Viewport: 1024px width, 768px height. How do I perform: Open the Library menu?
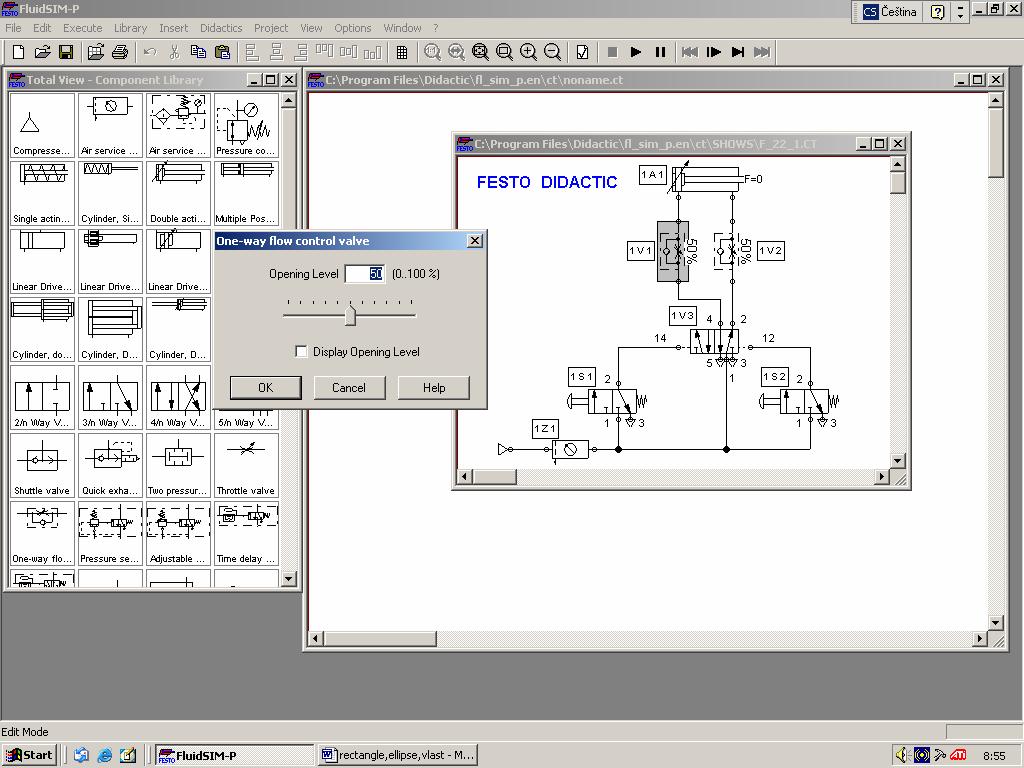point(131,28)
